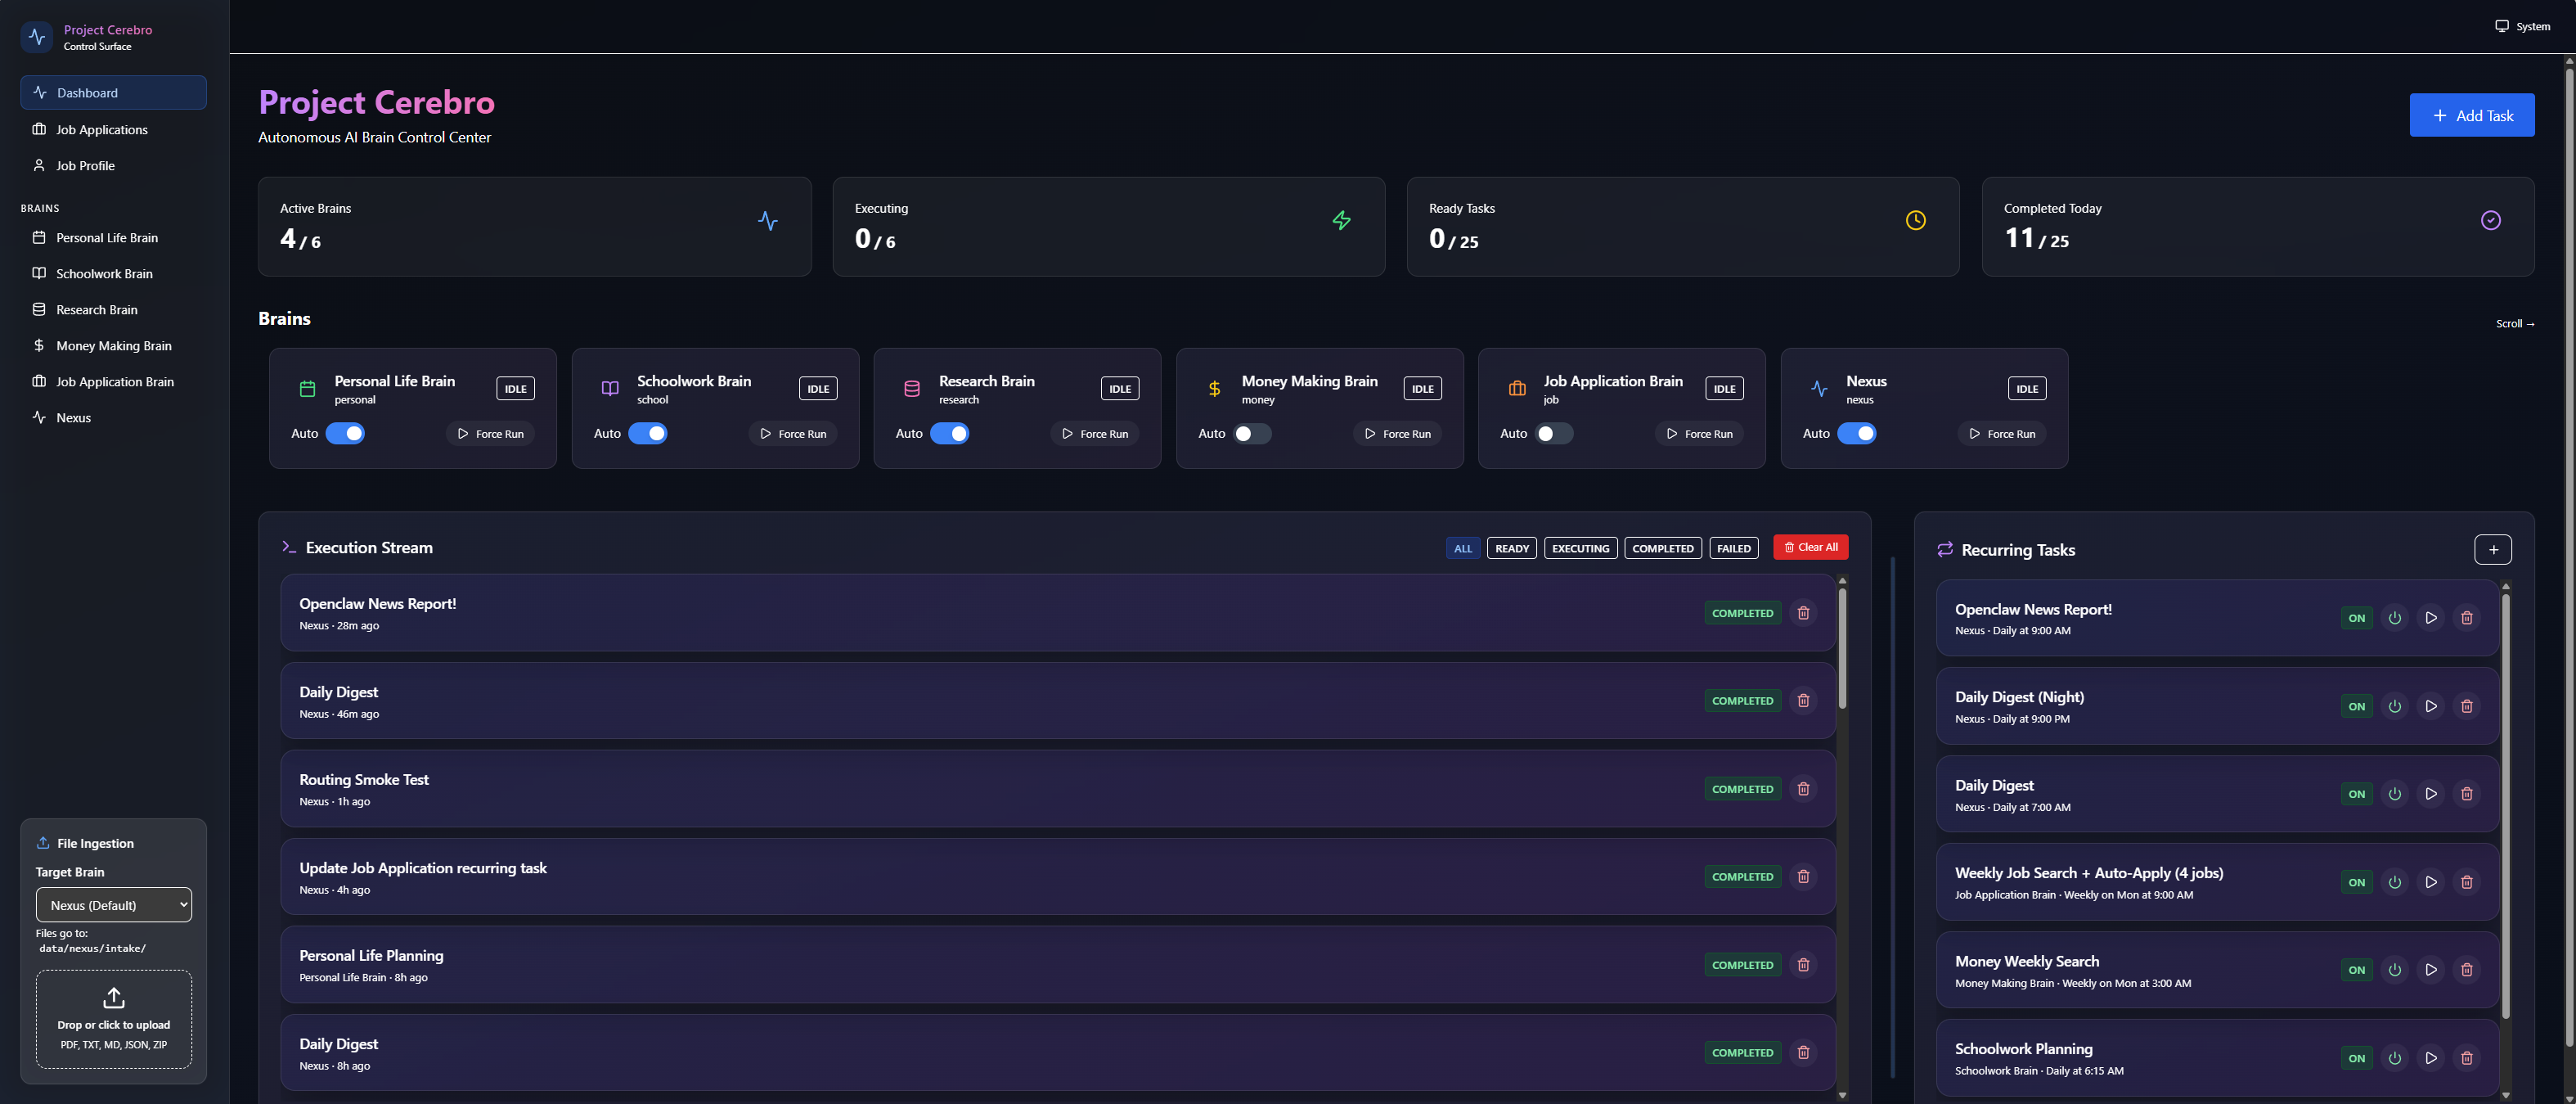
Task: Click the Scroll arrow above the brains row
Action: [x=2516, y=323]
